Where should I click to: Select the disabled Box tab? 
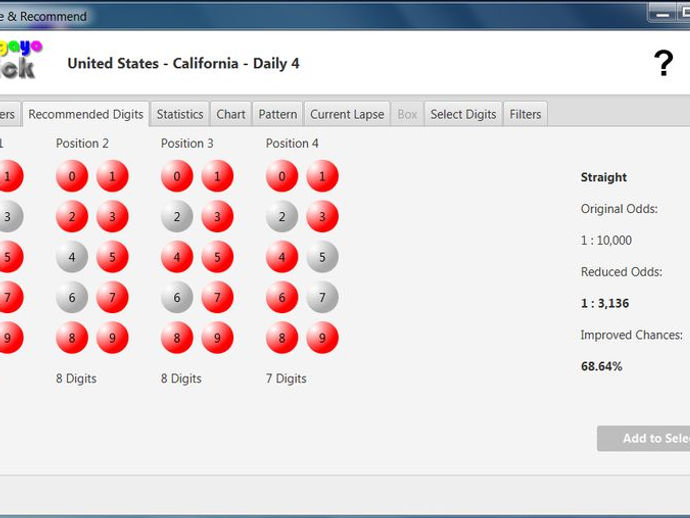click(407, 114)
